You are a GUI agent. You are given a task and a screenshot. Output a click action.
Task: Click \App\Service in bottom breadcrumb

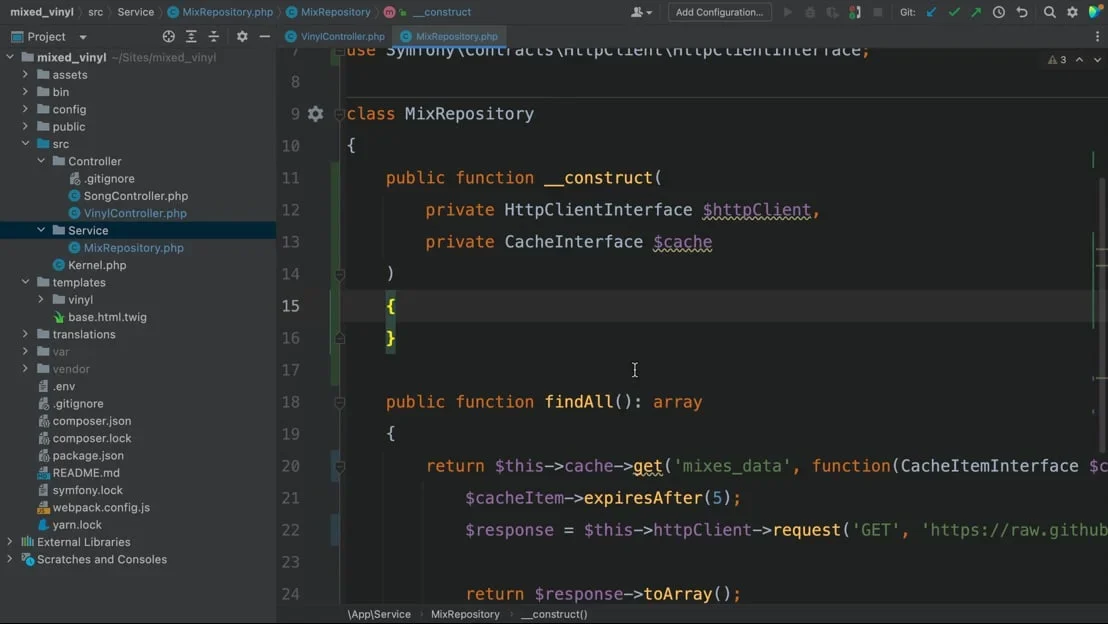379,614
